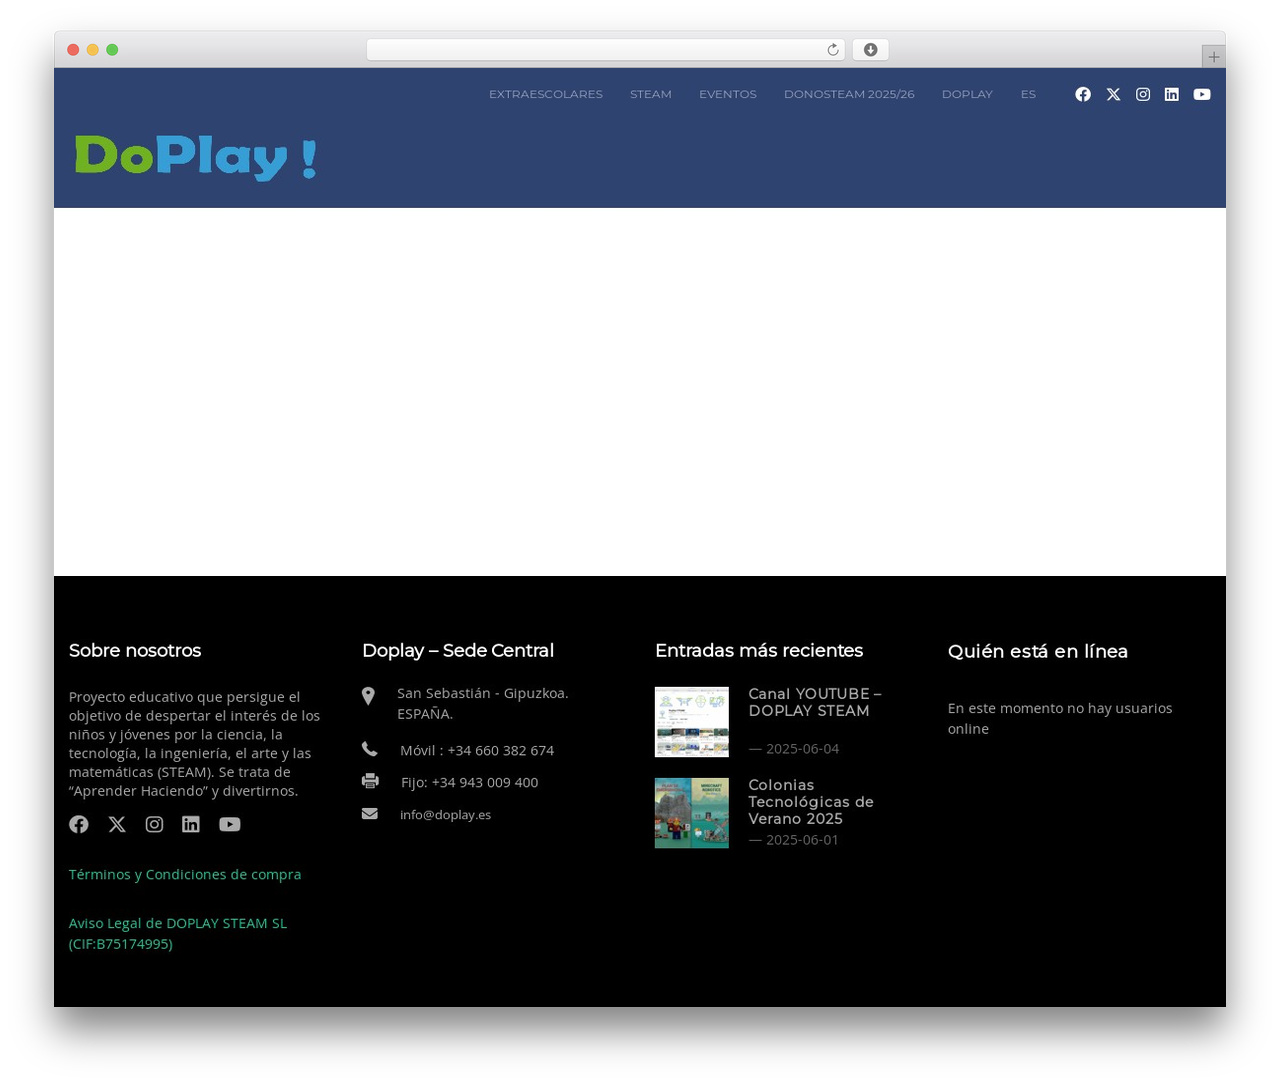
Task: Open YouTube icon in footer Sobre nosotros
Action: [x=230, y=824]
